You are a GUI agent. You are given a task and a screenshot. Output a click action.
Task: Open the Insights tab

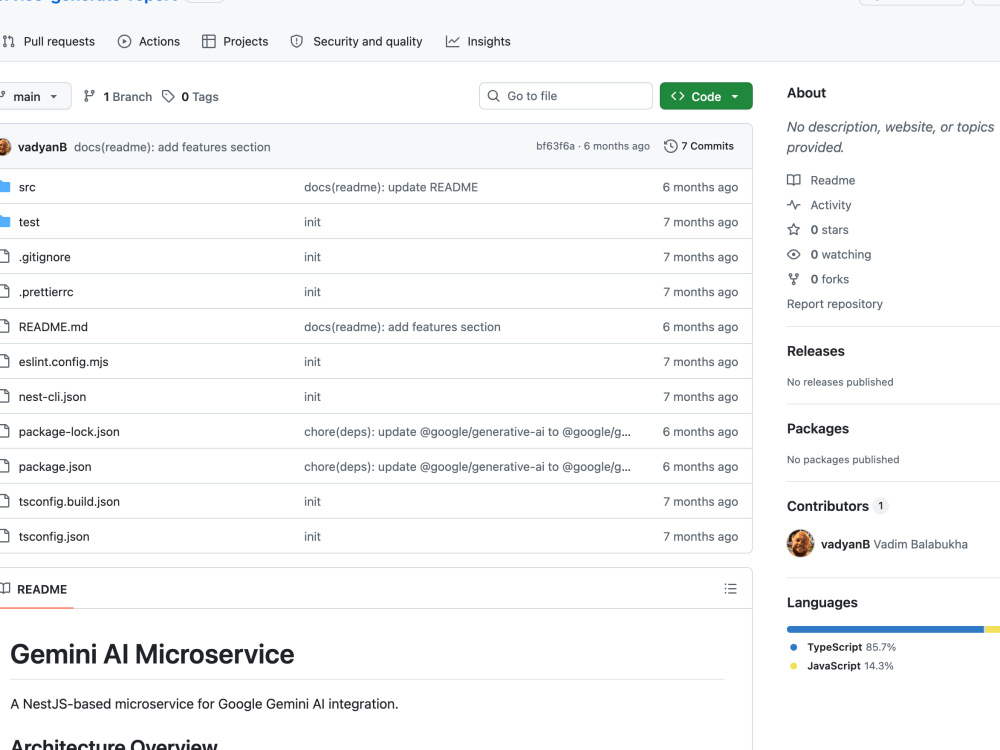(x=478, y=41)
